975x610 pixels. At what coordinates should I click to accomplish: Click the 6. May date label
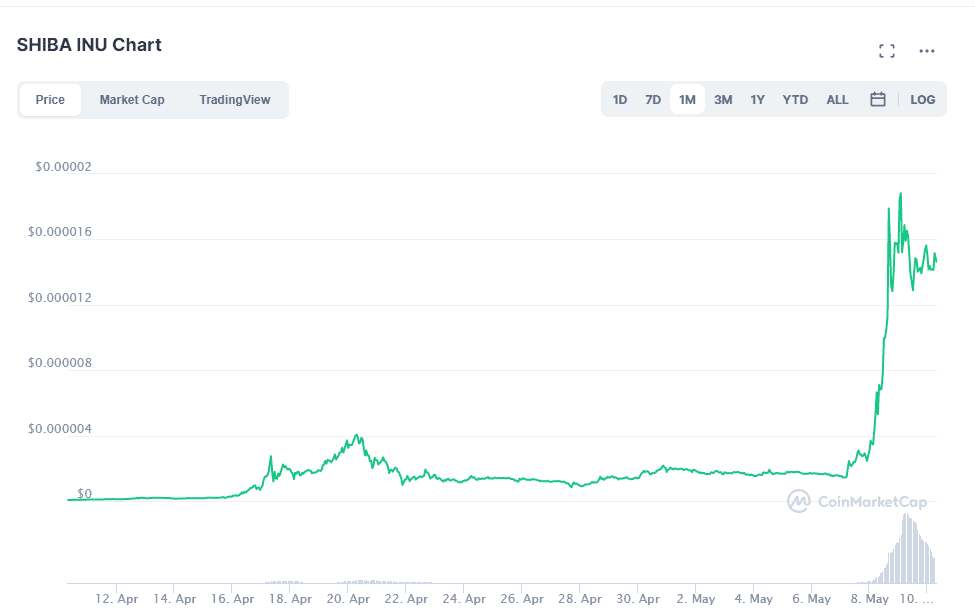(x=811, y=599)
